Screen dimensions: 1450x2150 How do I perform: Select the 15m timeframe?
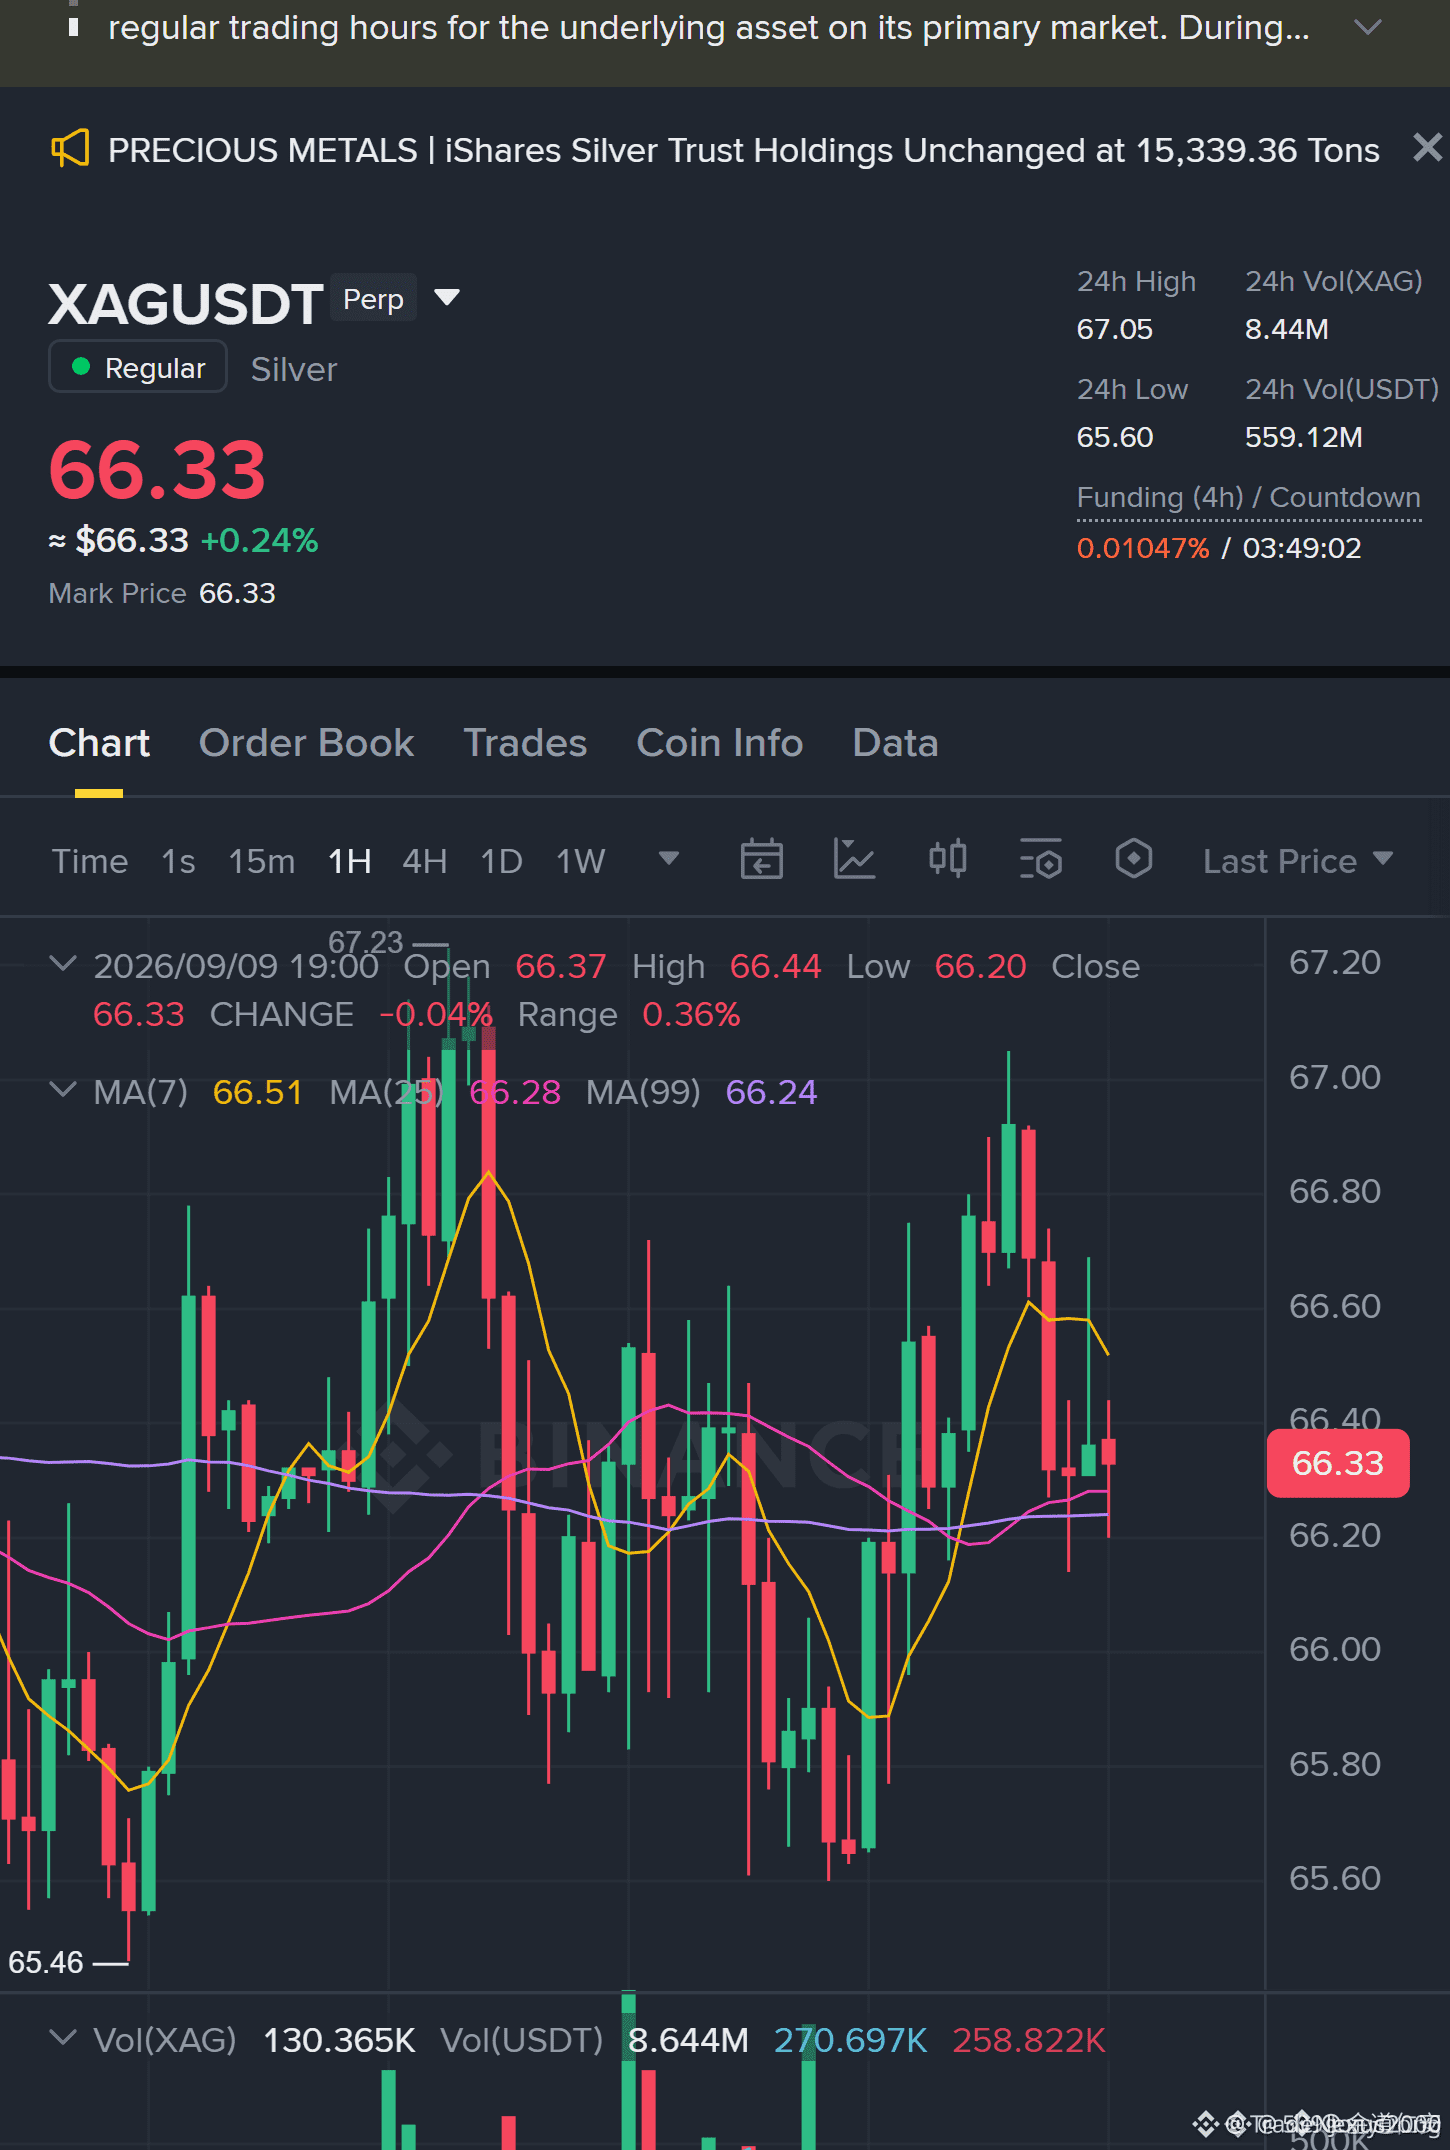point(261,861)
